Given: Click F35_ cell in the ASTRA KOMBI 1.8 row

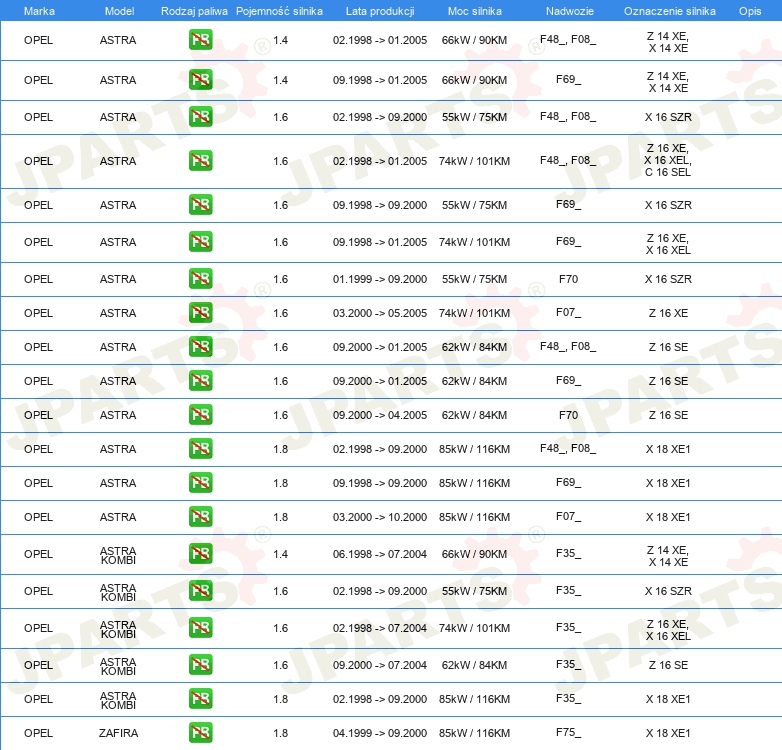Looking at the screenshot, I should click(x=569, y=698).
